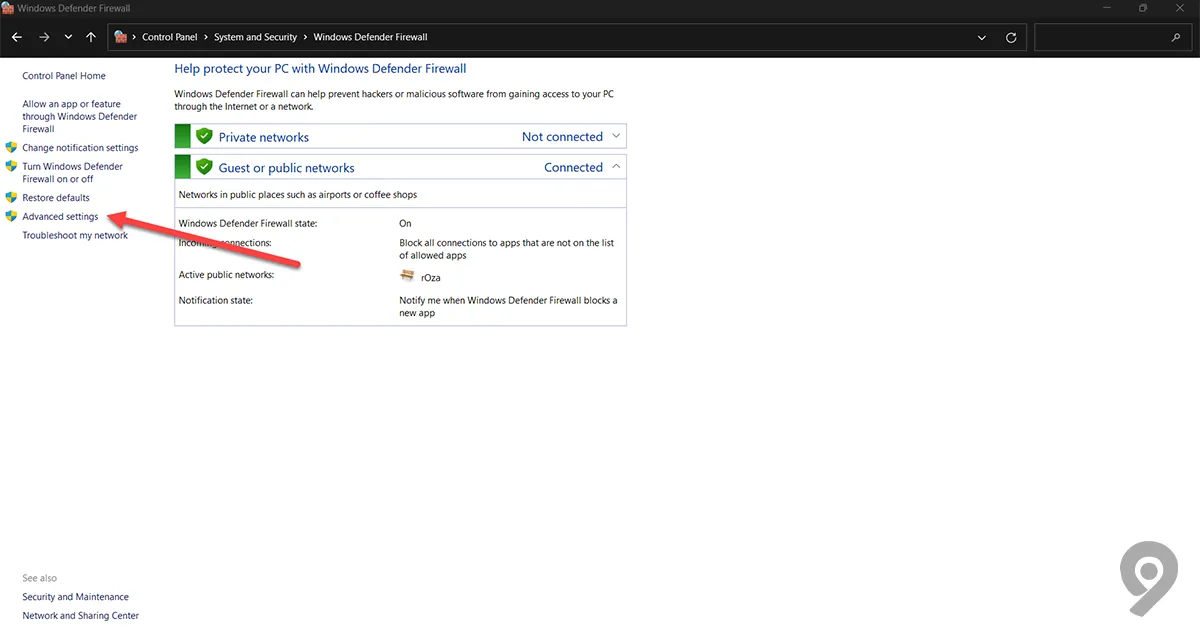Click the shield icon next to Advanced settings
This screenshot has width=1200, height=637.
coord(12,216)
